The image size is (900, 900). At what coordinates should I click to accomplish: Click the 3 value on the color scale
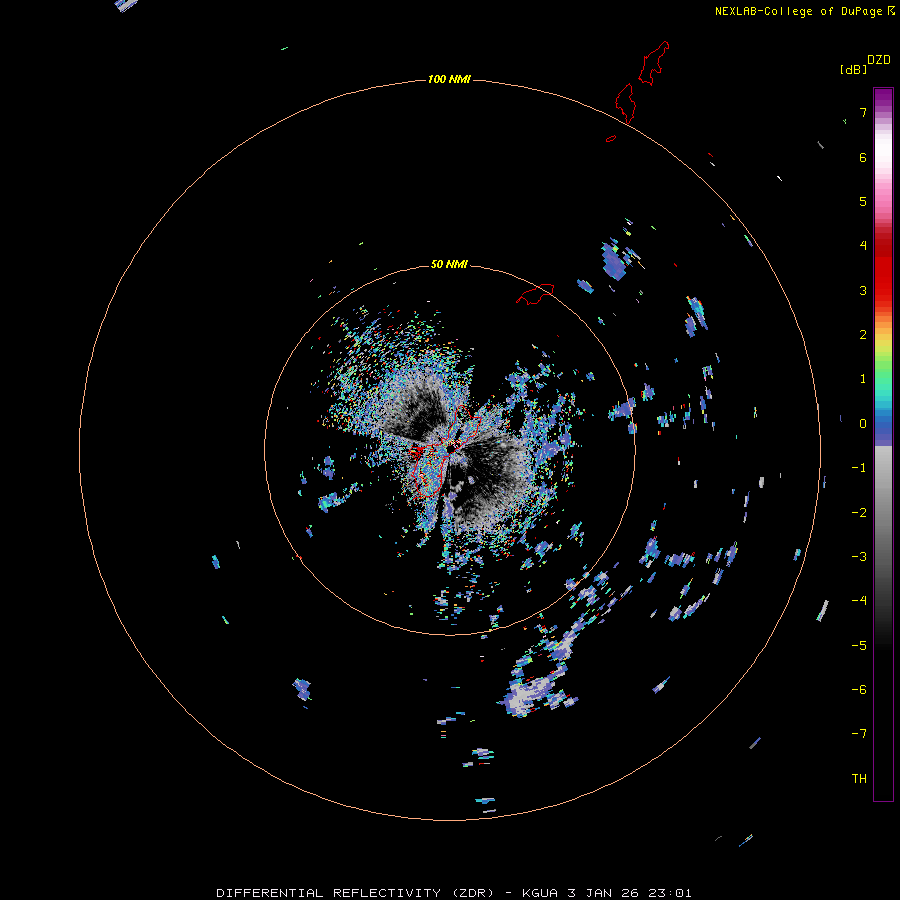click(863, 290)
